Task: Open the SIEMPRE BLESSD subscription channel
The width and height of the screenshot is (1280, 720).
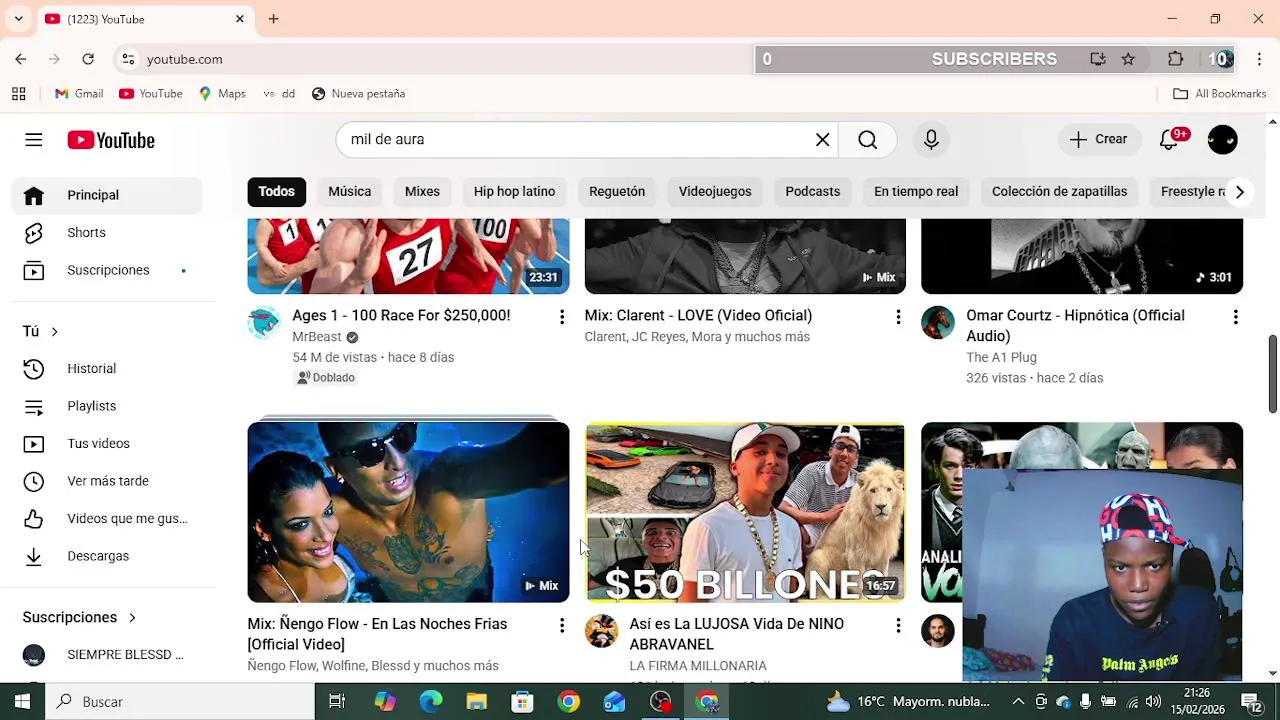Action: click(107, 655)
